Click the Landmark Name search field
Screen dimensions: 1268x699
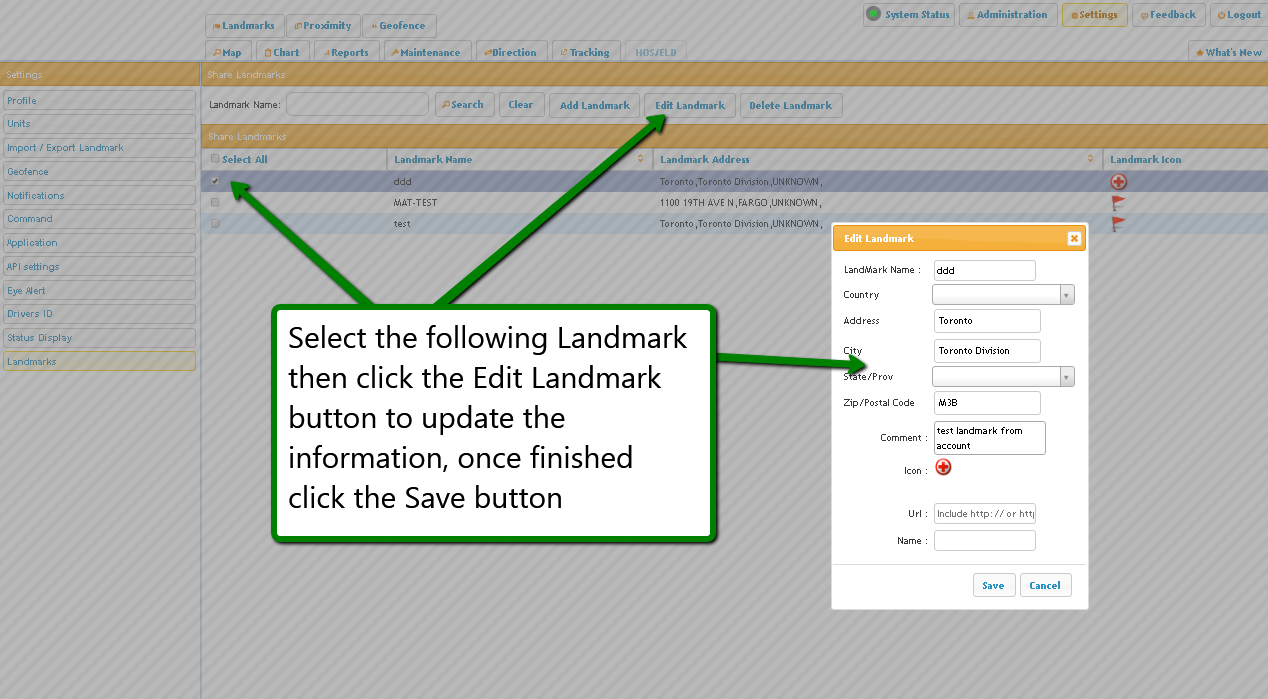tap(357, 105)
